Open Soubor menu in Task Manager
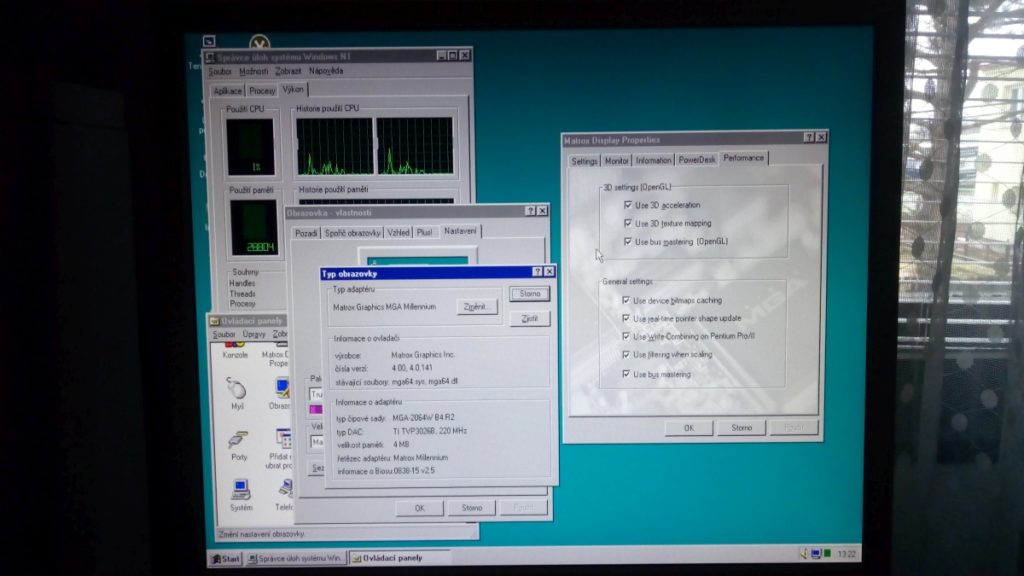This screenshot has height=576, width=1024. click(x=220, y=71)
